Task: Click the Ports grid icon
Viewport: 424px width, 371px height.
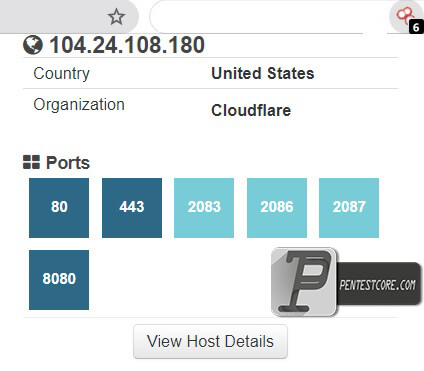Action: tap(31, 162)
